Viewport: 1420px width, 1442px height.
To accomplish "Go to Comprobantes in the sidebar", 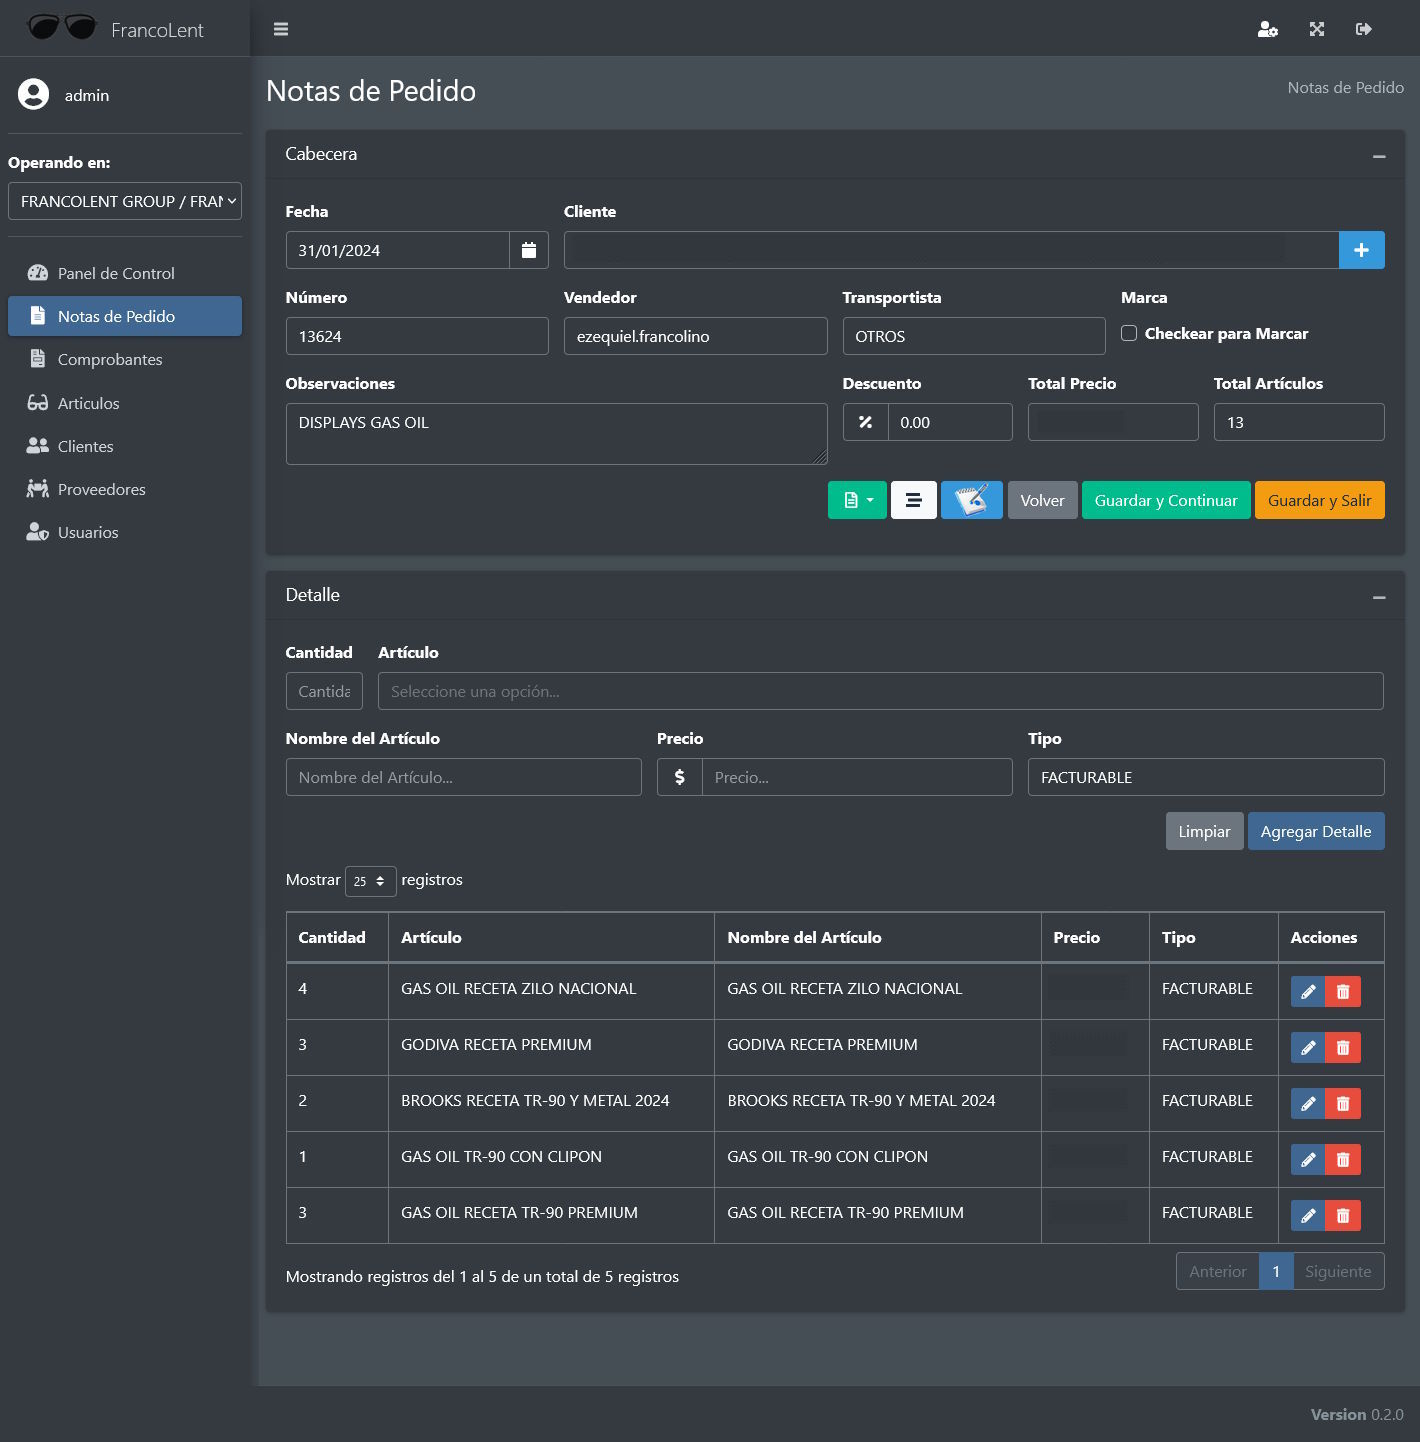I will 110,359.
